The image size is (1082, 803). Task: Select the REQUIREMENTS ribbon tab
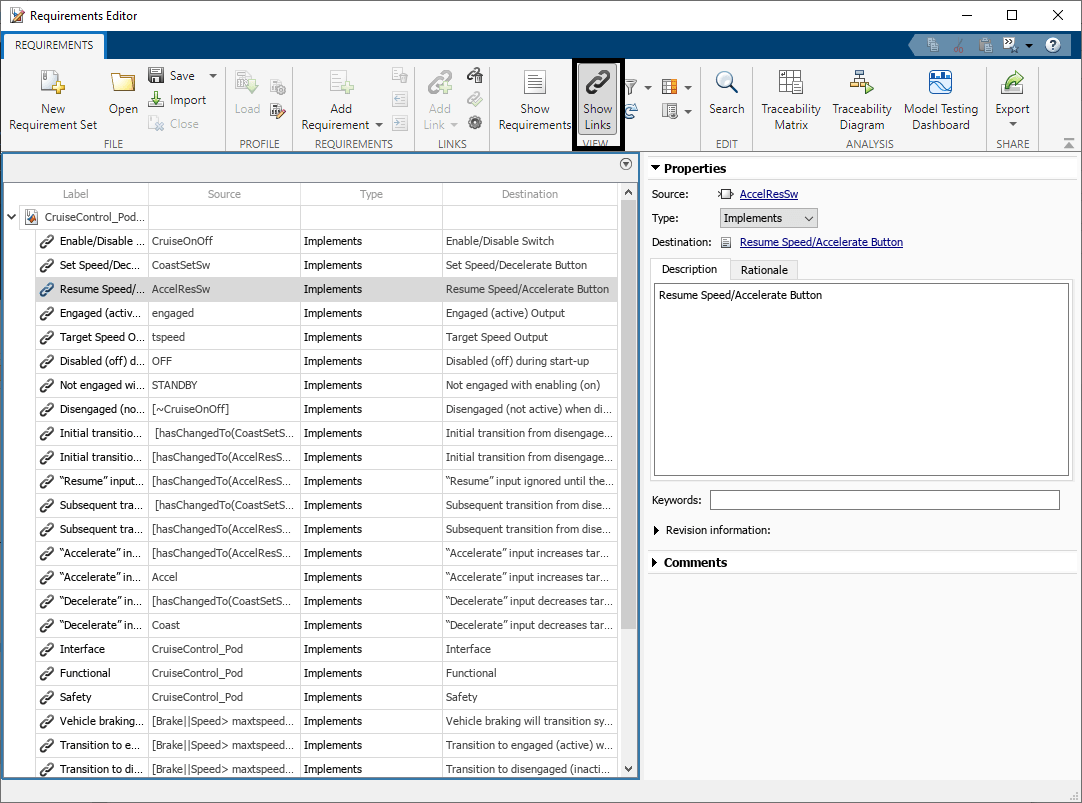pyautogui.click(x=54, y=45)
